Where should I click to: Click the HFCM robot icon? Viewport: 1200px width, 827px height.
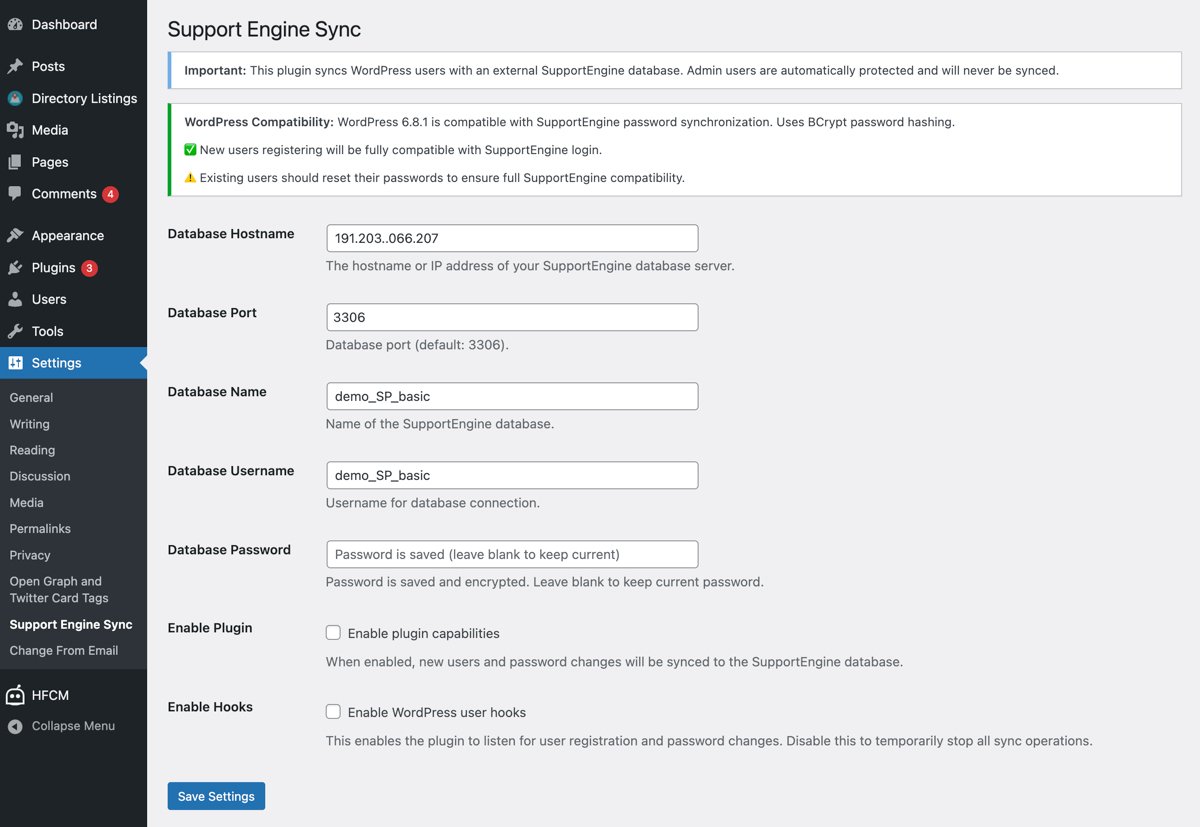pyautogui.click(x=15, y=695)
